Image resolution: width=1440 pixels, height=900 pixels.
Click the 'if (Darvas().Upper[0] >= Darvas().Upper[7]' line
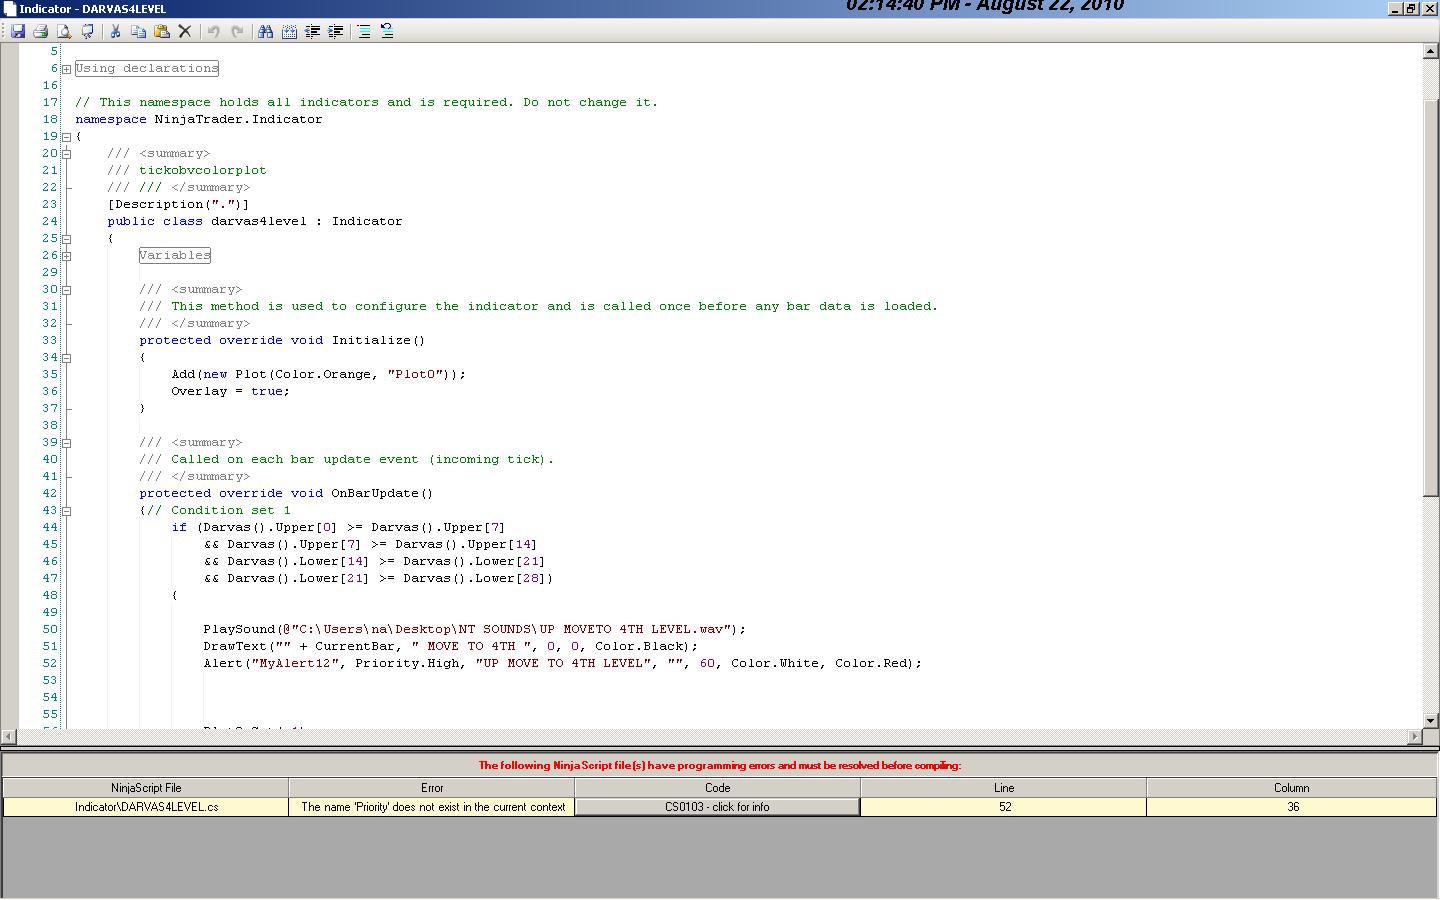tap(338, 527)
